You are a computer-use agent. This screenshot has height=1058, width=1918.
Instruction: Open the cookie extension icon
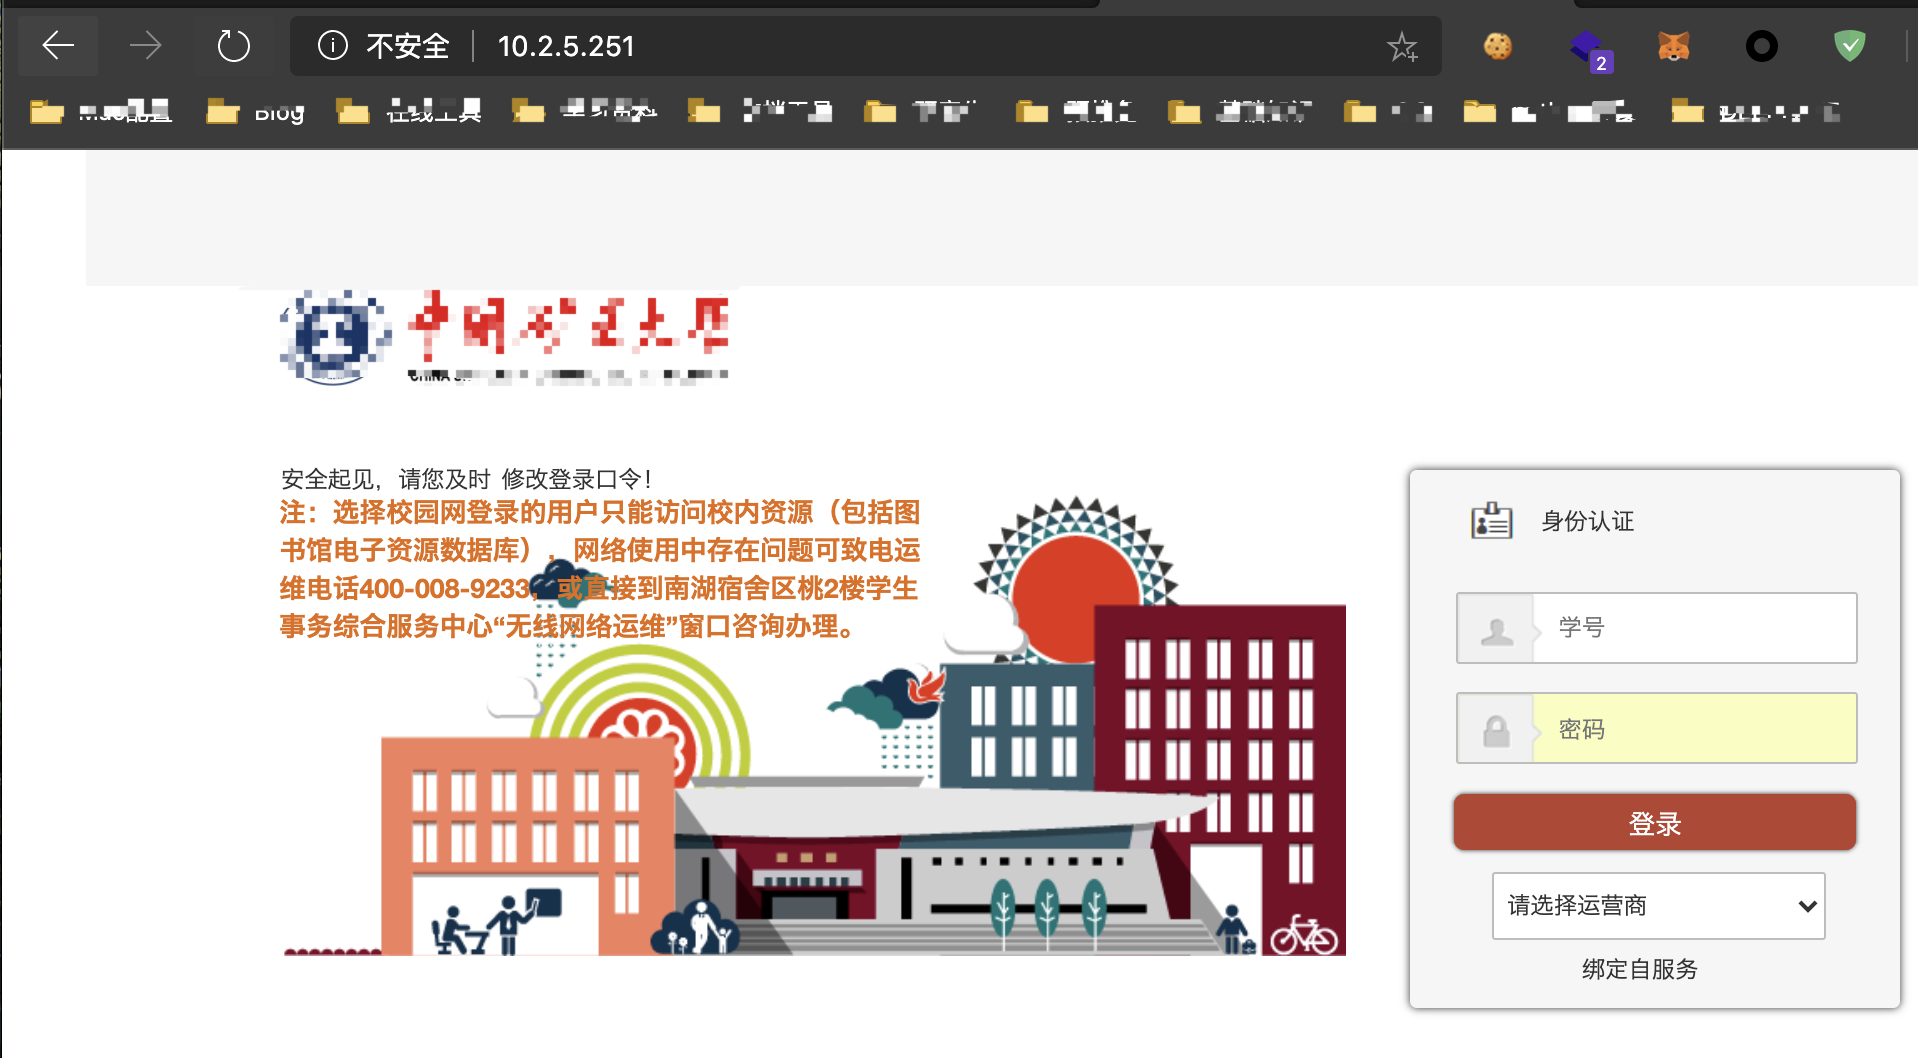pos(1498,46)
